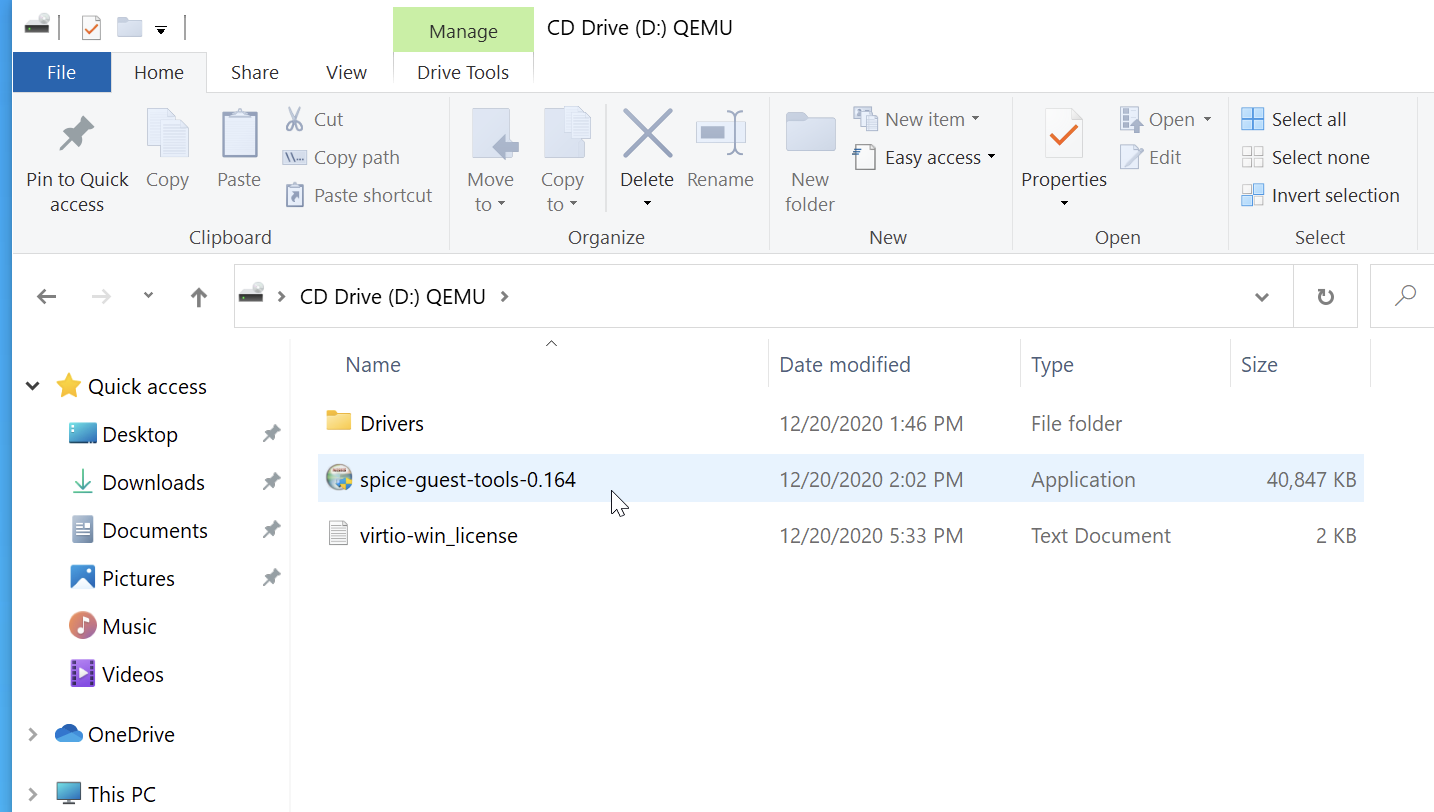Expand the OneDrive tree node

(x=33, y=734)
